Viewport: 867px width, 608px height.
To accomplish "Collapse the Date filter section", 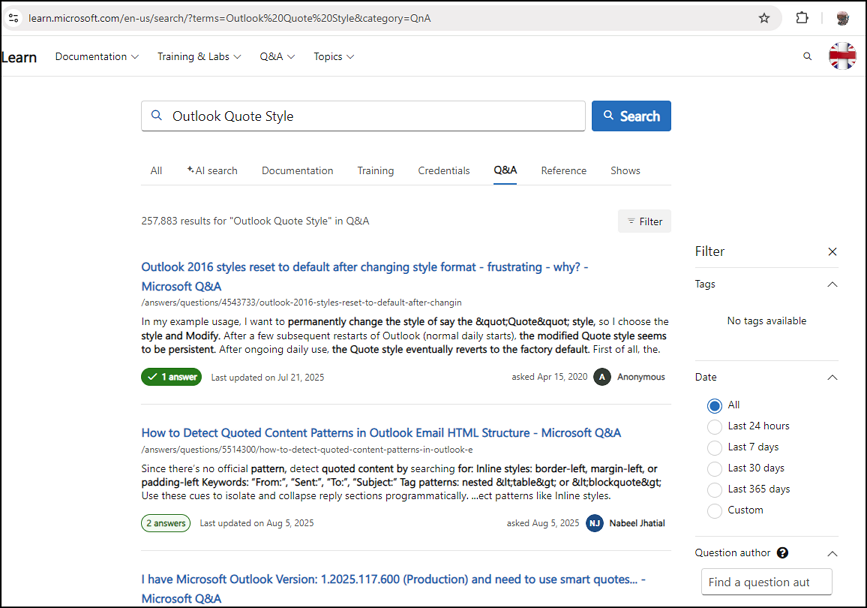I will (832, 378).
